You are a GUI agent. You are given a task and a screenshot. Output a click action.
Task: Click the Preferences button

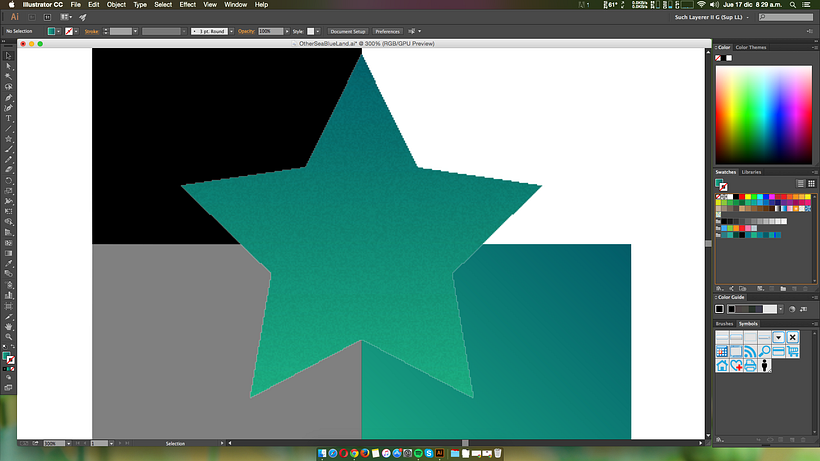[387, 31]
